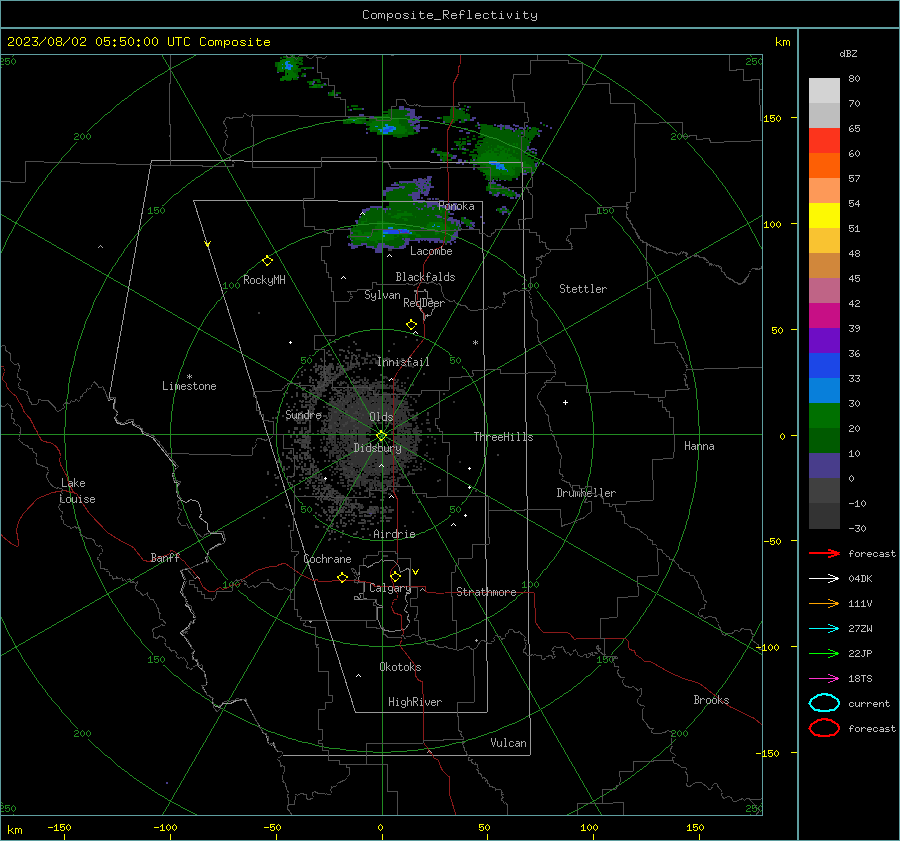Click the ThreeHills label
This screenshot has height=841, width=900.
pos(503,437)
